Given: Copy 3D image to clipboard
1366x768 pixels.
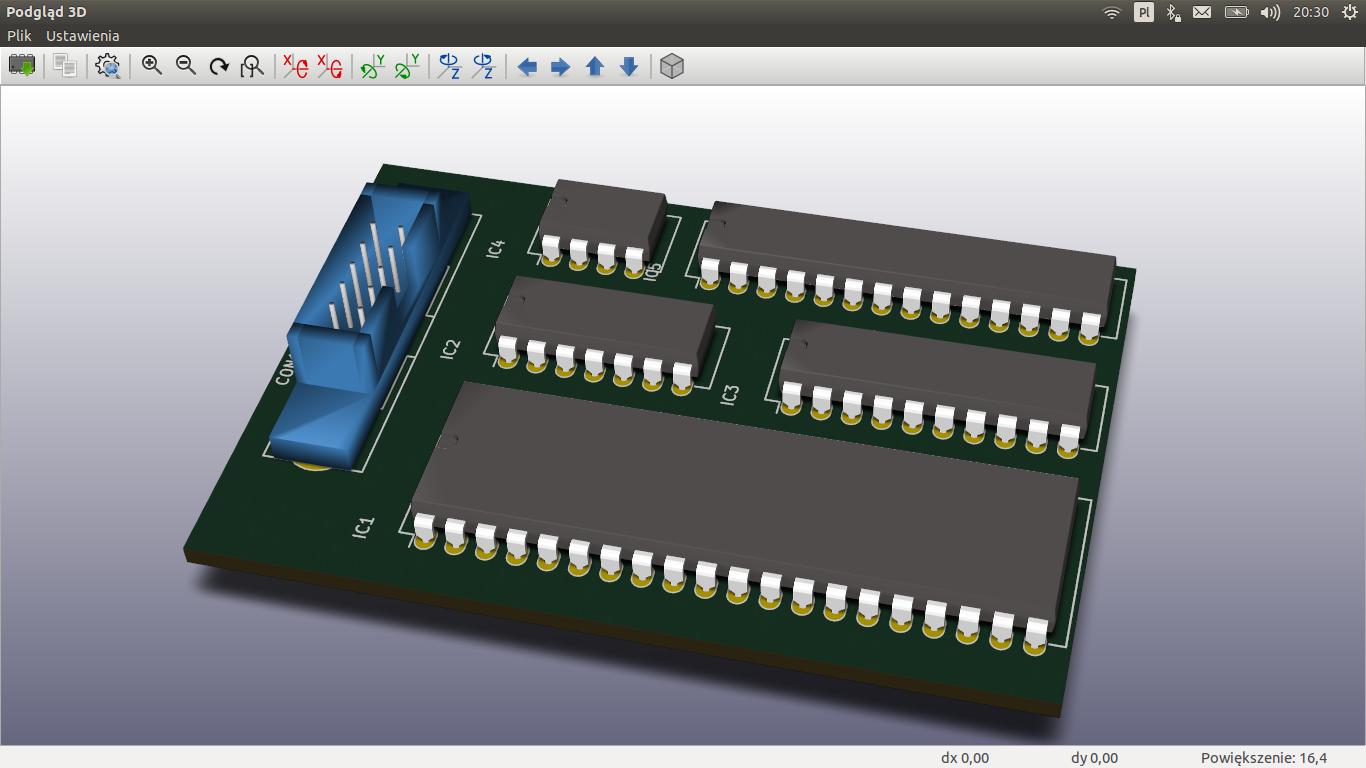Looking at the screenshot, I should [x=66, y=67].
